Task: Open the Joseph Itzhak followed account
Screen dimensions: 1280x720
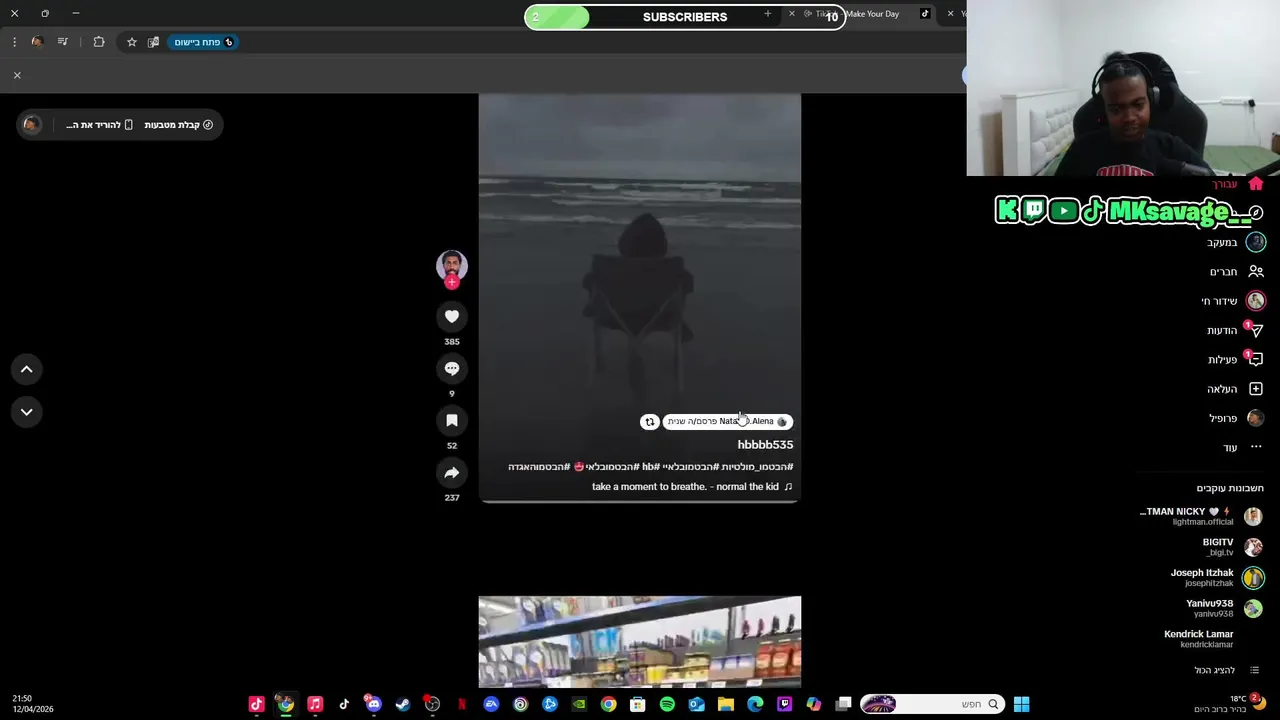Action: tap(1217, 577)
